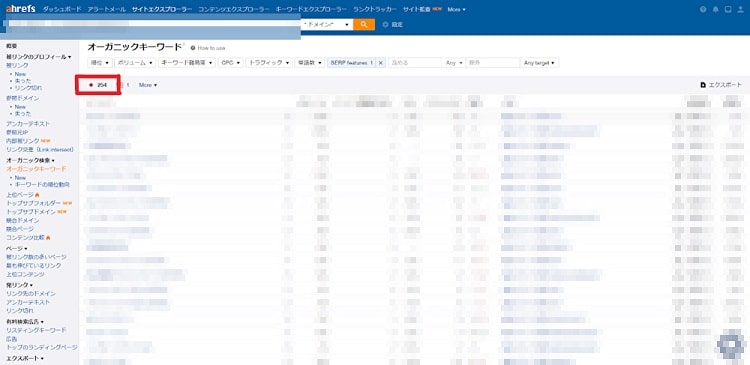Go to サイト監査 in top navigation
This screenshot has width=750, height=365.
click(417, 9)
